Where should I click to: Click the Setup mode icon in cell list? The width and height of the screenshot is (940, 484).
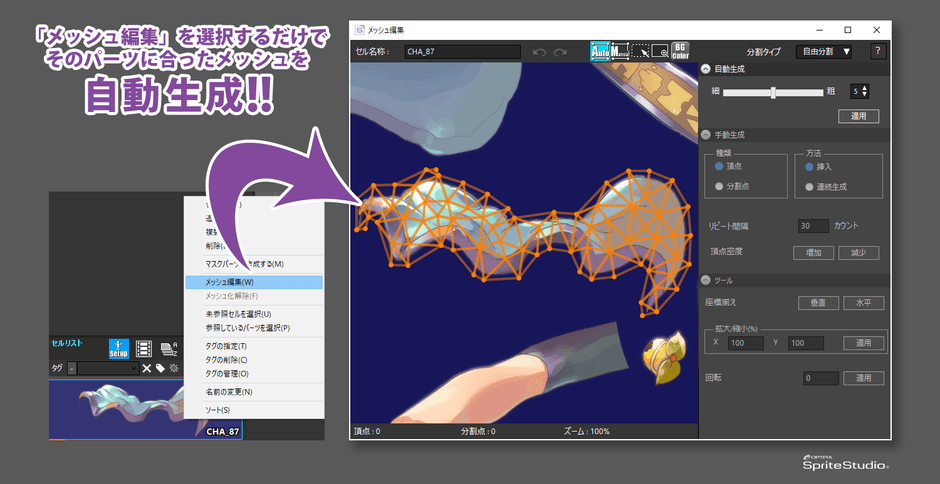tap(119, 348)
